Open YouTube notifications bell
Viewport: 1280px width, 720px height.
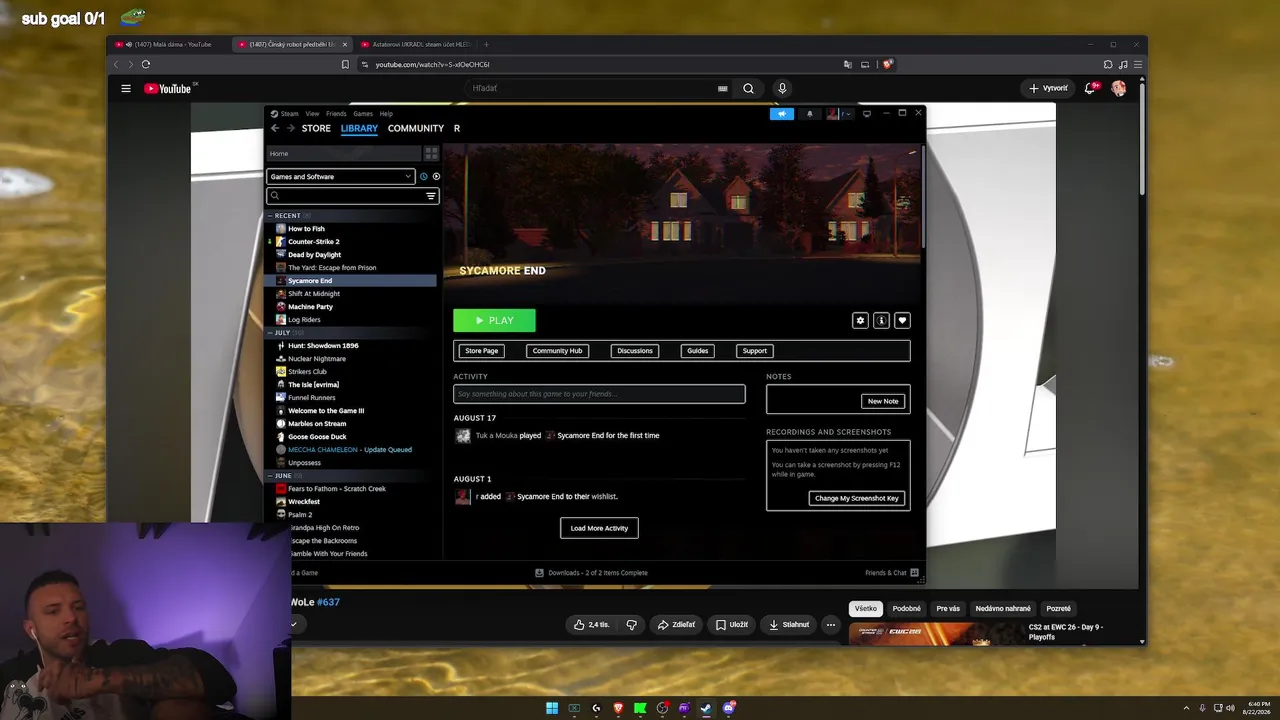point(1091,88)
